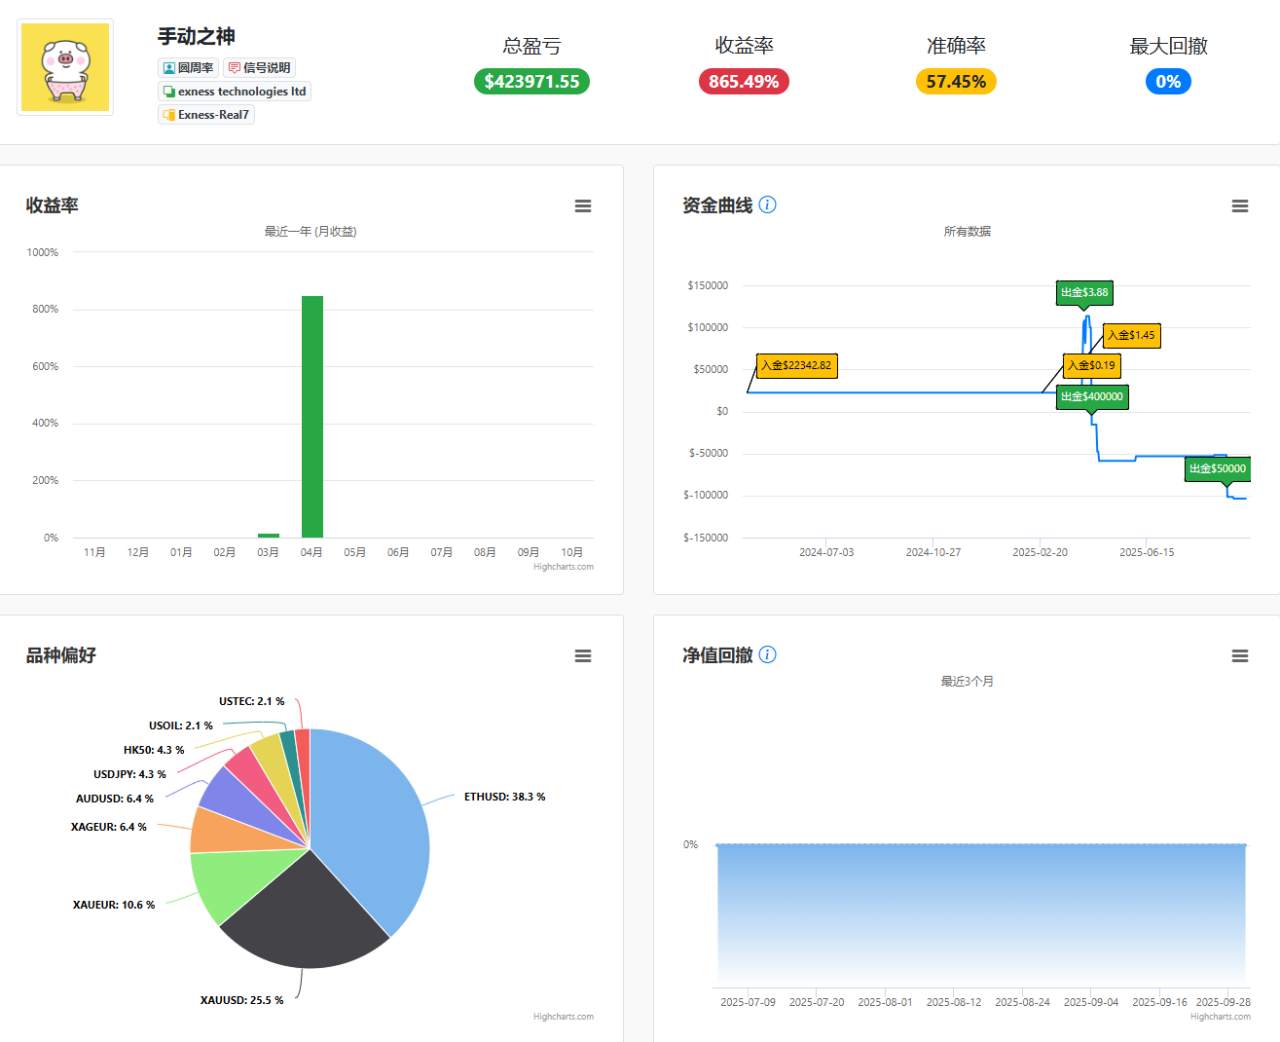Image resolution: width=1280 pixels, height=1042 pixels.
Task: Open the Highcharts.com link under the 品种偏好 chart
Action: pos(563,1016)
